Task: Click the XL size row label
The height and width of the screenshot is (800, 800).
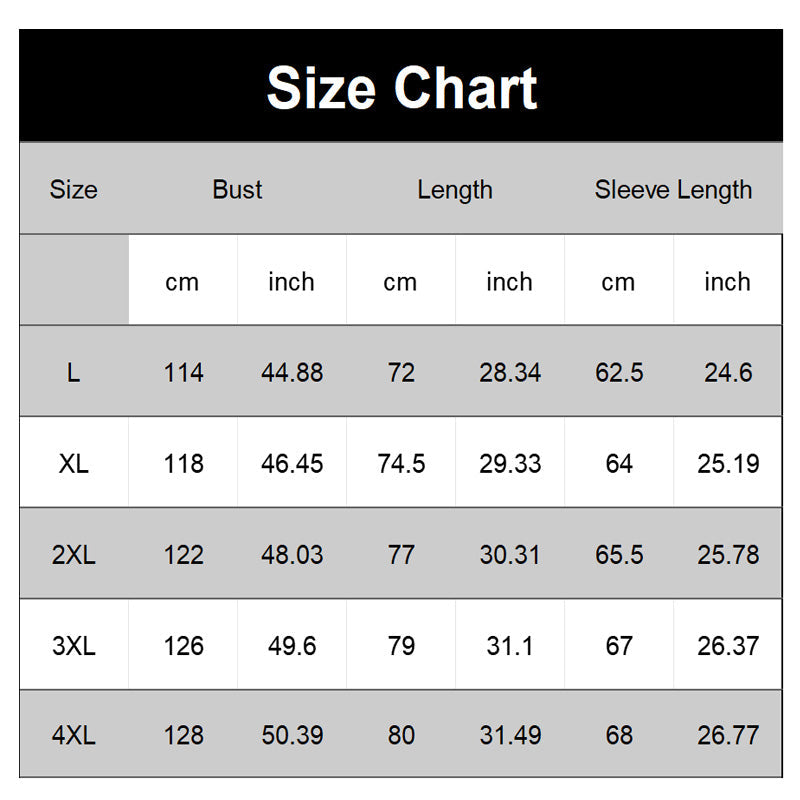Action: click(73, 464)
